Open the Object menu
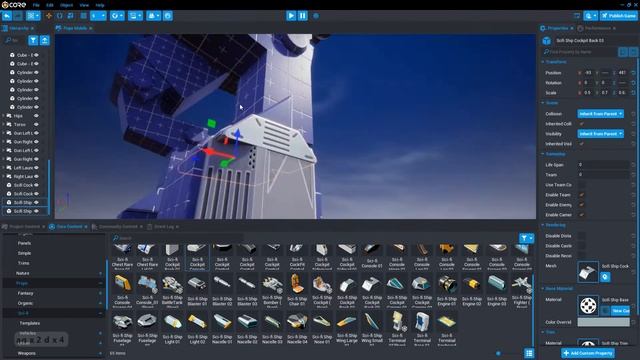Image resolution: width=640 pixels, height=360 pixels. click(66, 5)
